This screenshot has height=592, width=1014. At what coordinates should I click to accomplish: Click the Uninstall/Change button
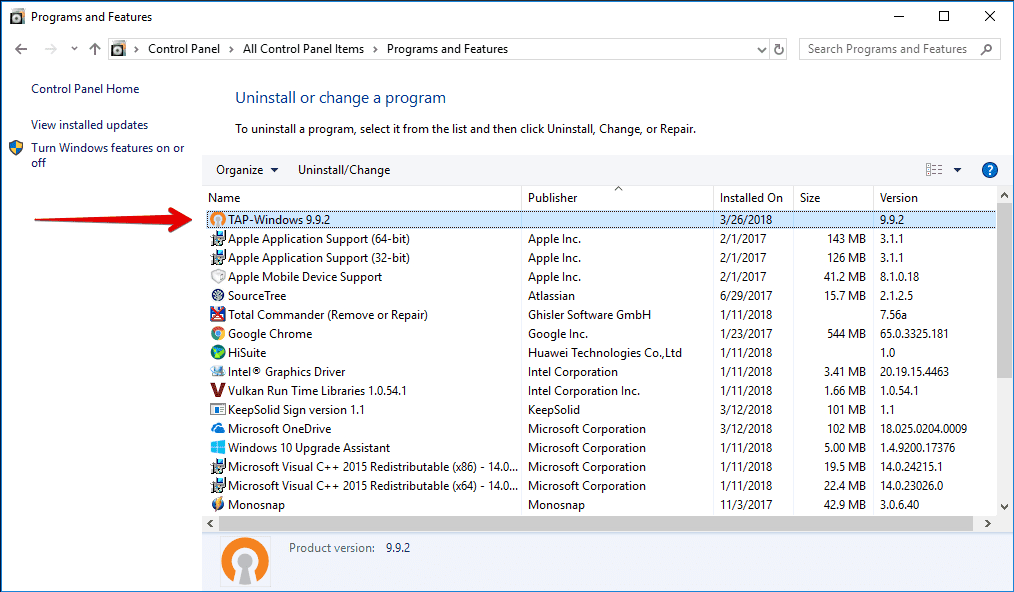pyautogui.click(x=344, y=169)
